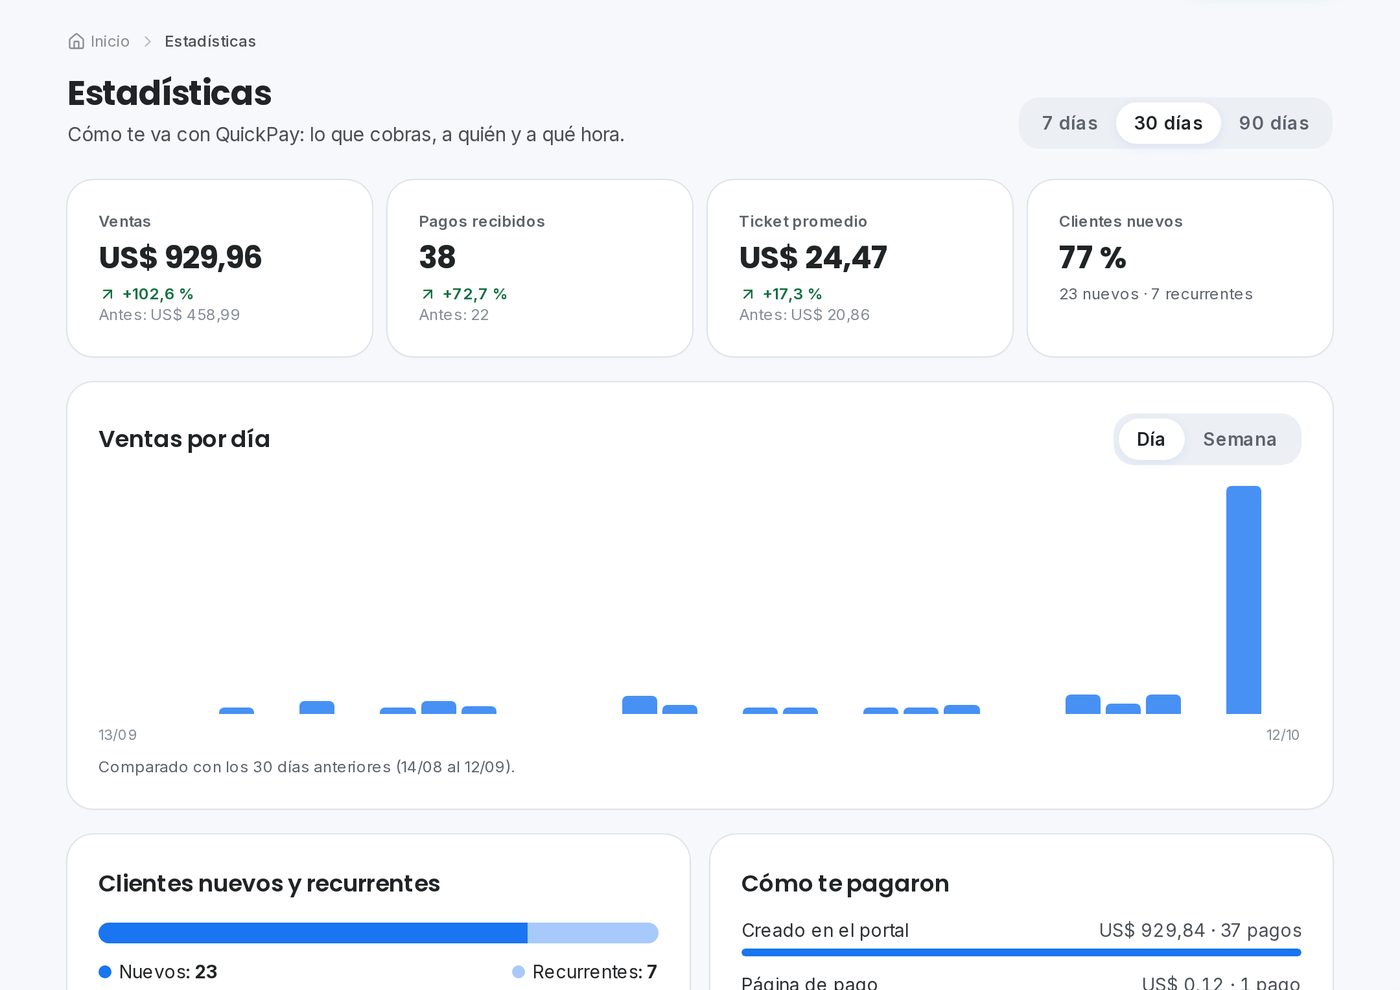1400x990 pixels.
Task: Switch the period to 90 días
Action: click(x=1274, y=123)
